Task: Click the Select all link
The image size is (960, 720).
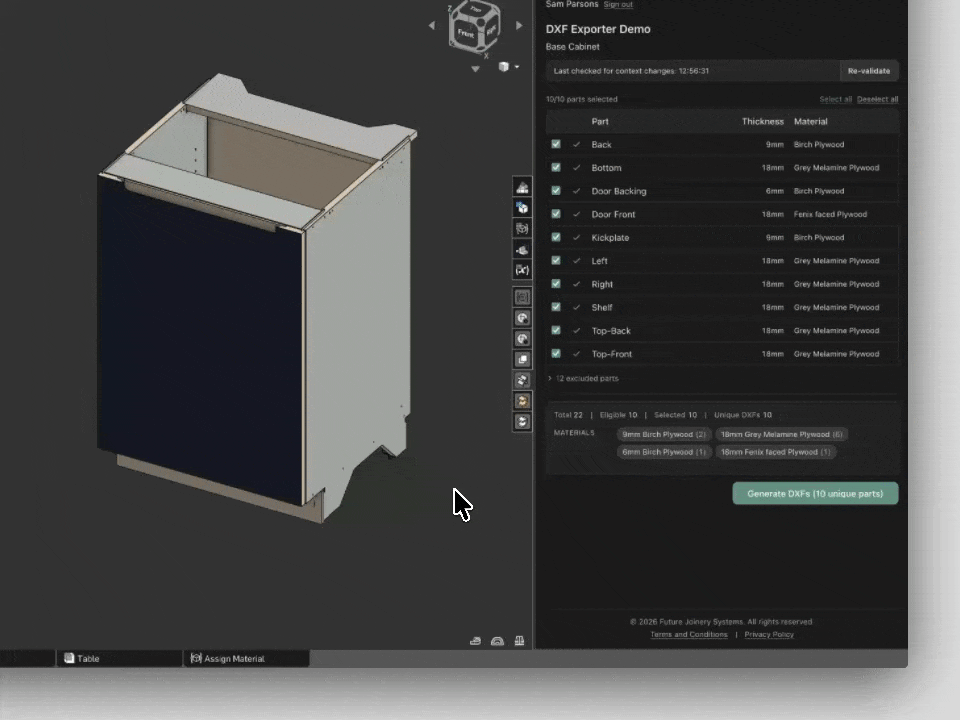Action: 835,99
